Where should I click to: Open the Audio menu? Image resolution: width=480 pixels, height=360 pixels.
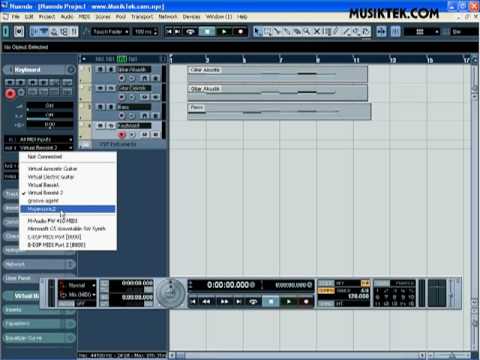pos(67,16)
